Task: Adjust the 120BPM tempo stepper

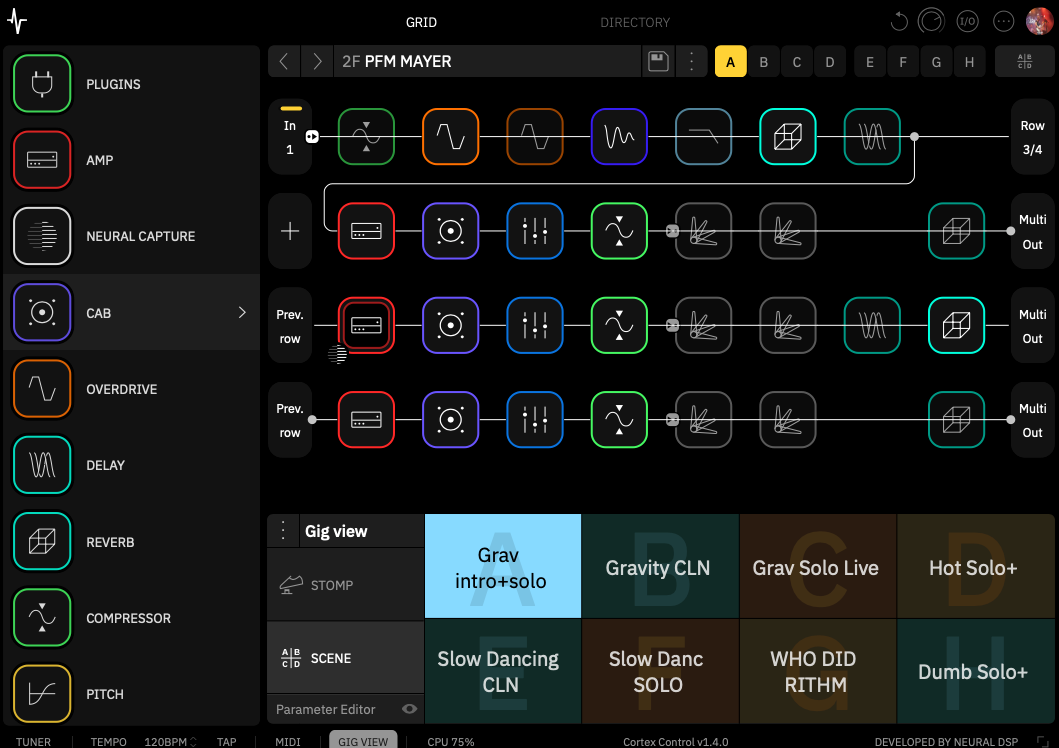Action: pos(192,742)
